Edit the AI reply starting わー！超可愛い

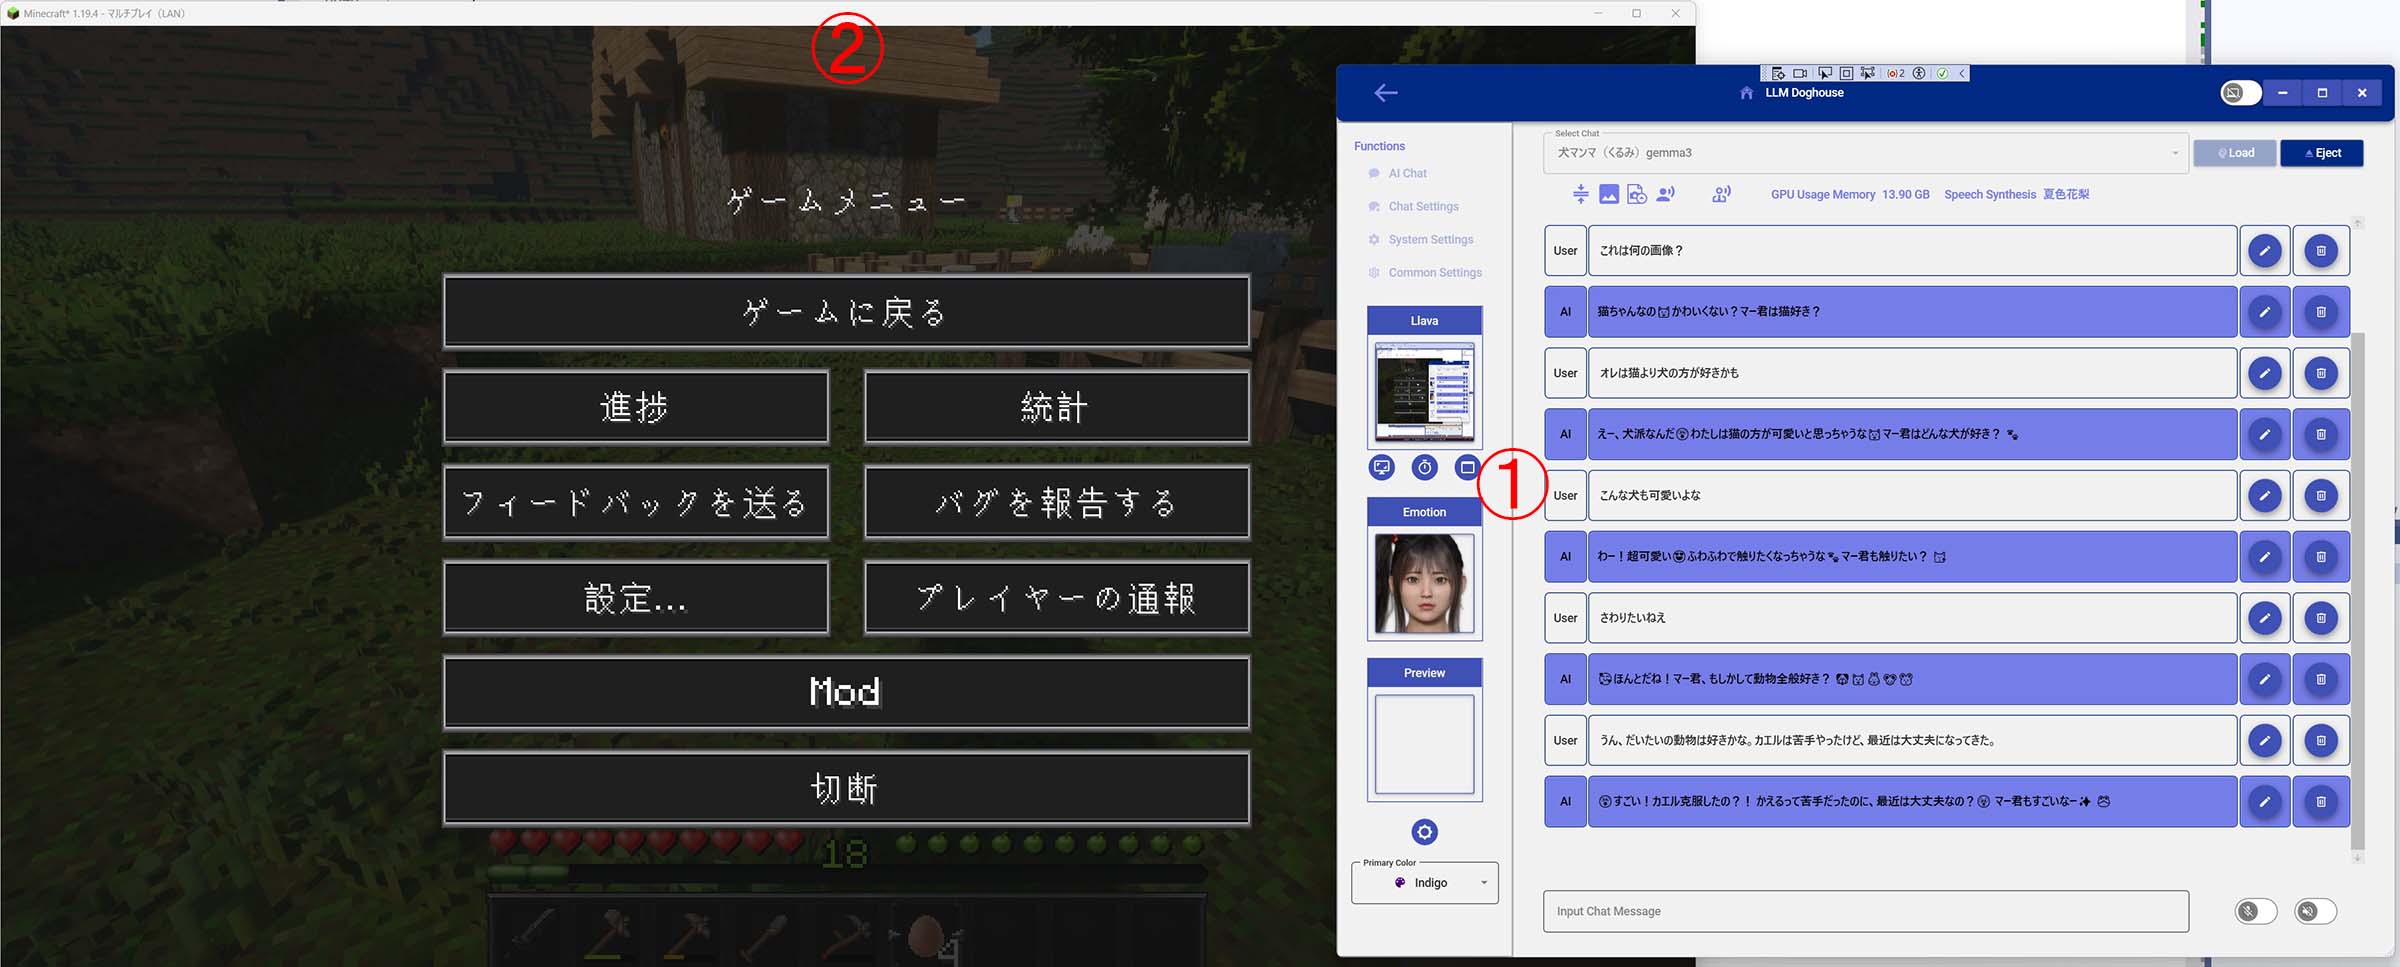(2265, 557)
